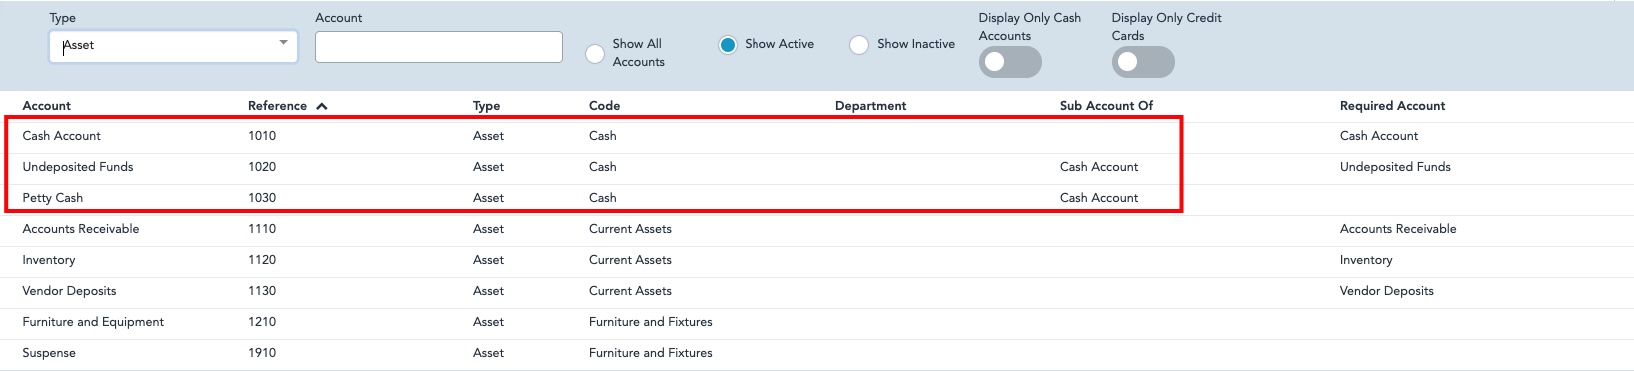Click Undeposited Funds in Required Account column

click(x=1395, y=167)
